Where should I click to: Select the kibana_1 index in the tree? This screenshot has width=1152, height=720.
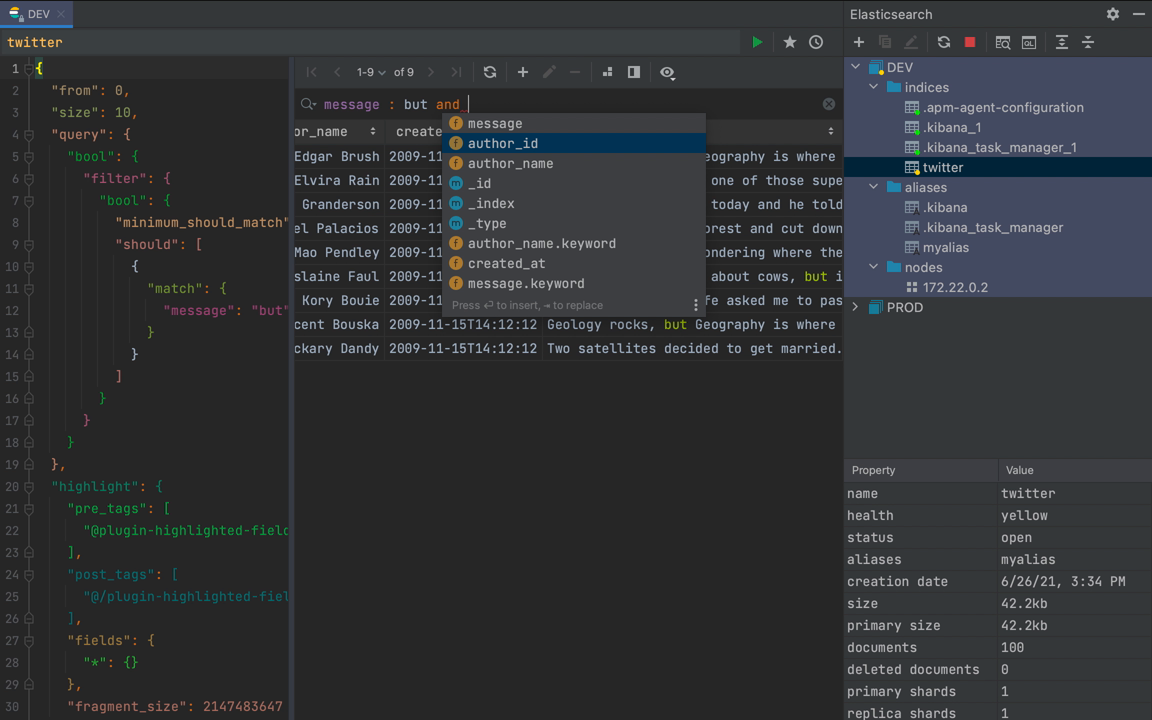click(948, 127)
